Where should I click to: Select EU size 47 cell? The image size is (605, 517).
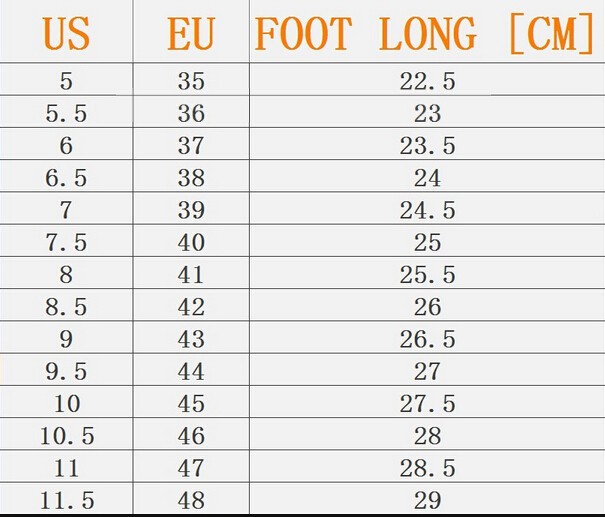(191, 468)
